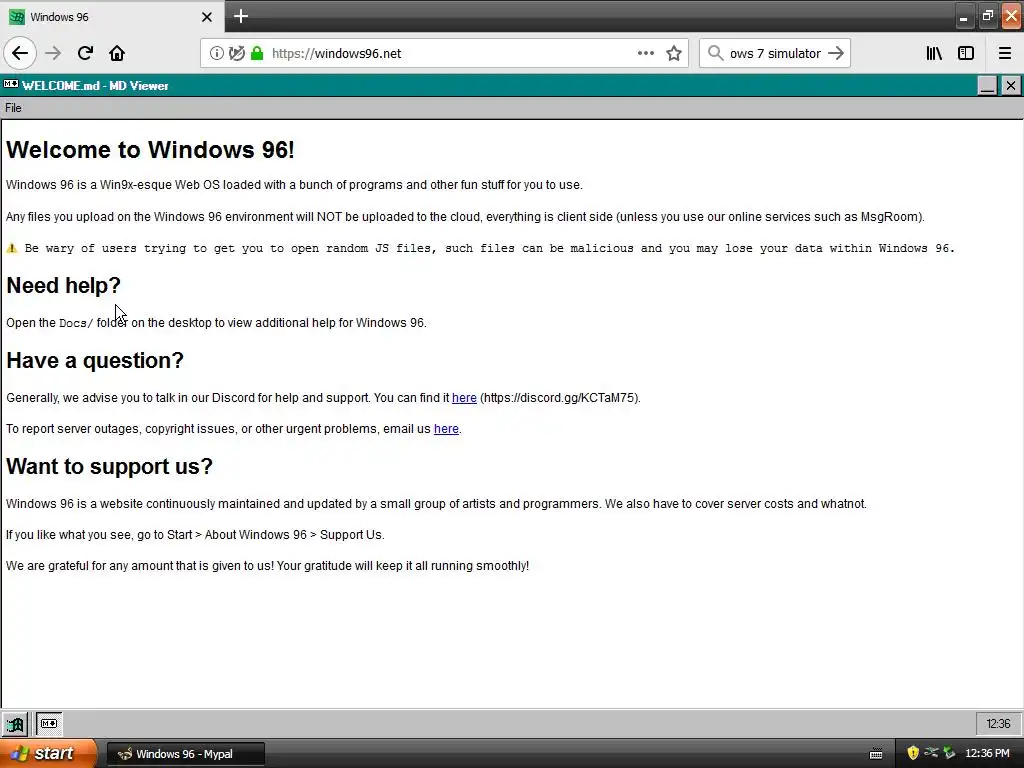This screenshot has width=1024, height=768.
Task: Open the File menu in MD Viewer
Action: point(13,108)
